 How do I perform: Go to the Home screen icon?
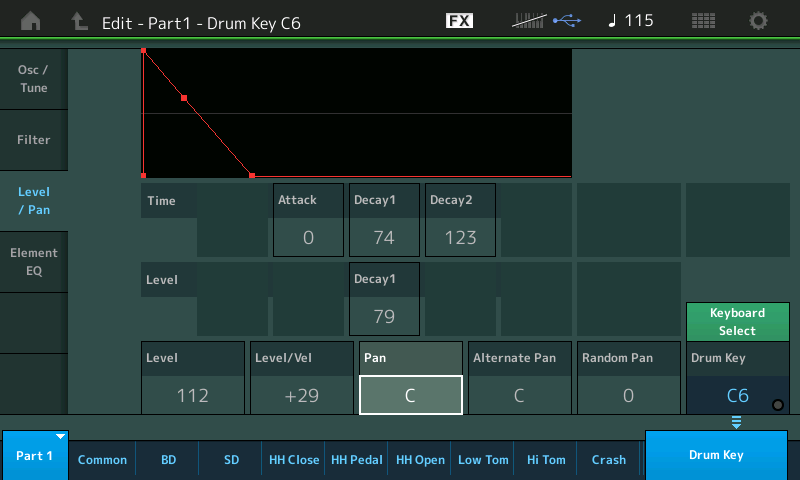point(31,21)
